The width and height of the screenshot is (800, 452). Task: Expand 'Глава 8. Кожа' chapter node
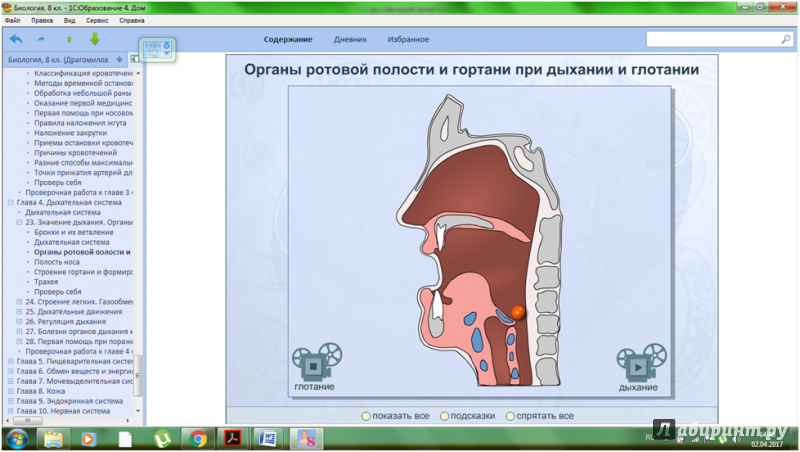coord(10,391)
